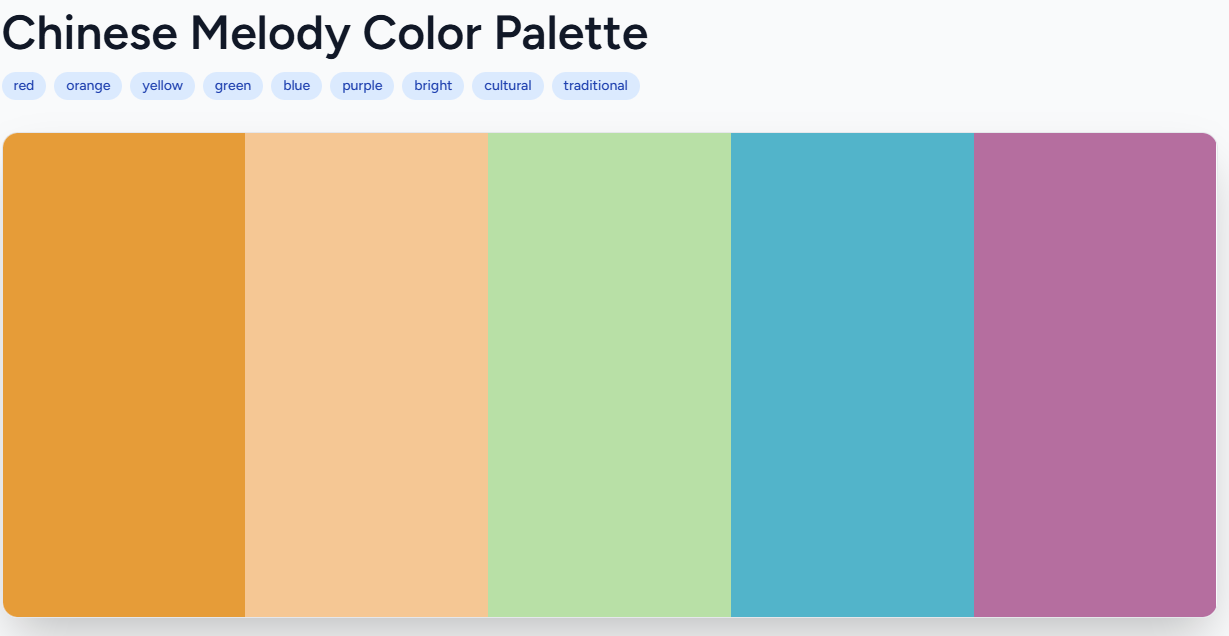Open the bright tag

[x=433, y=86]
